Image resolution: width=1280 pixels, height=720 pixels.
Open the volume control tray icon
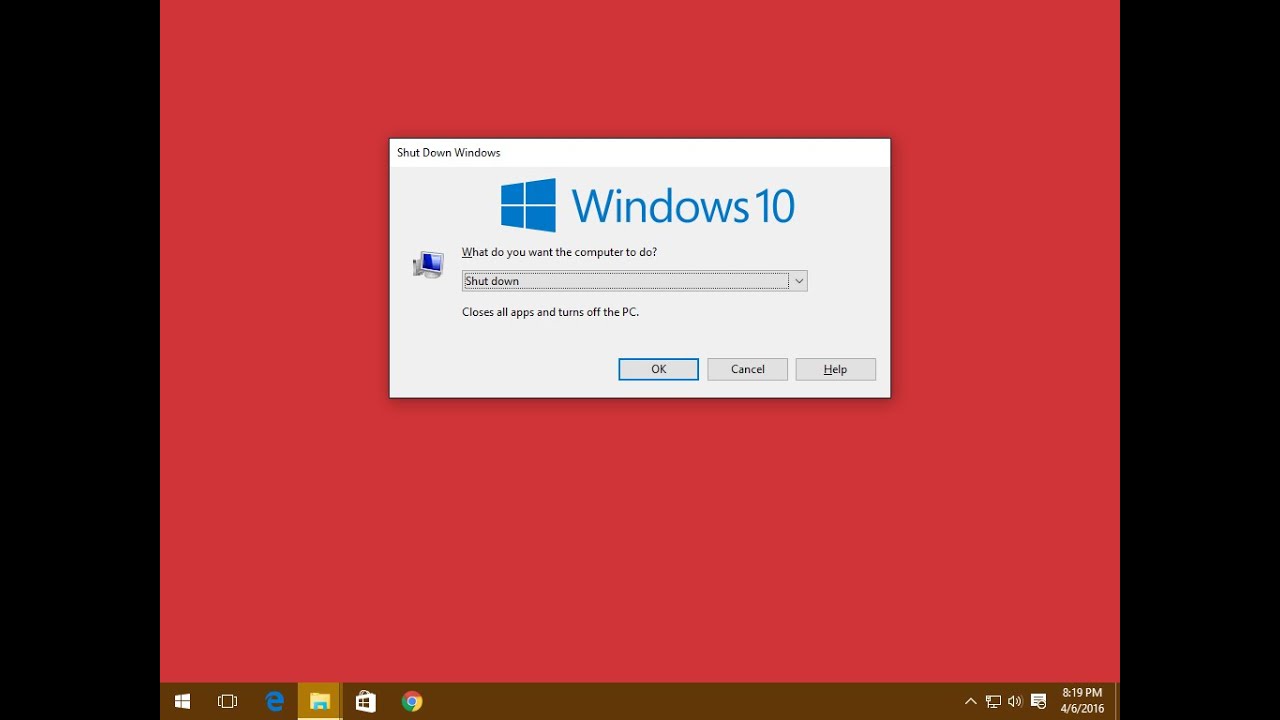(1015, 702)
